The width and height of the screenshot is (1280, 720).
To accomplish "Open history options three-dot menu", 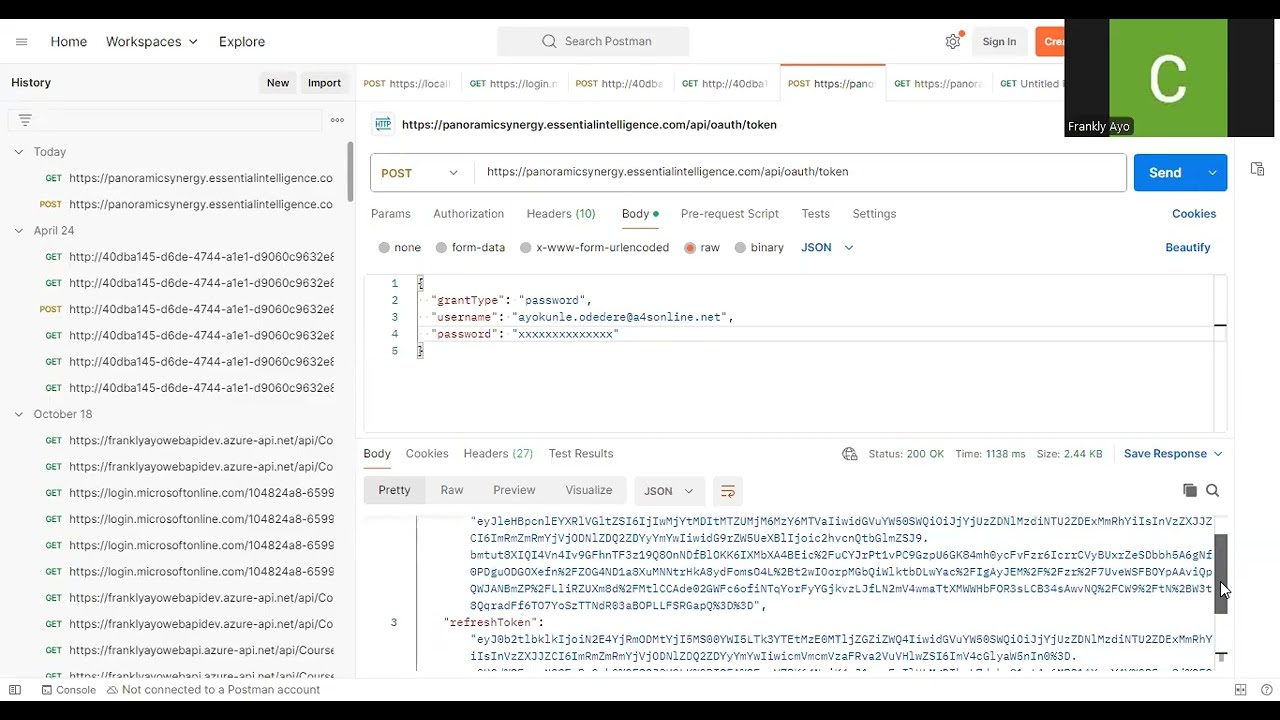I will coord(337,120).
